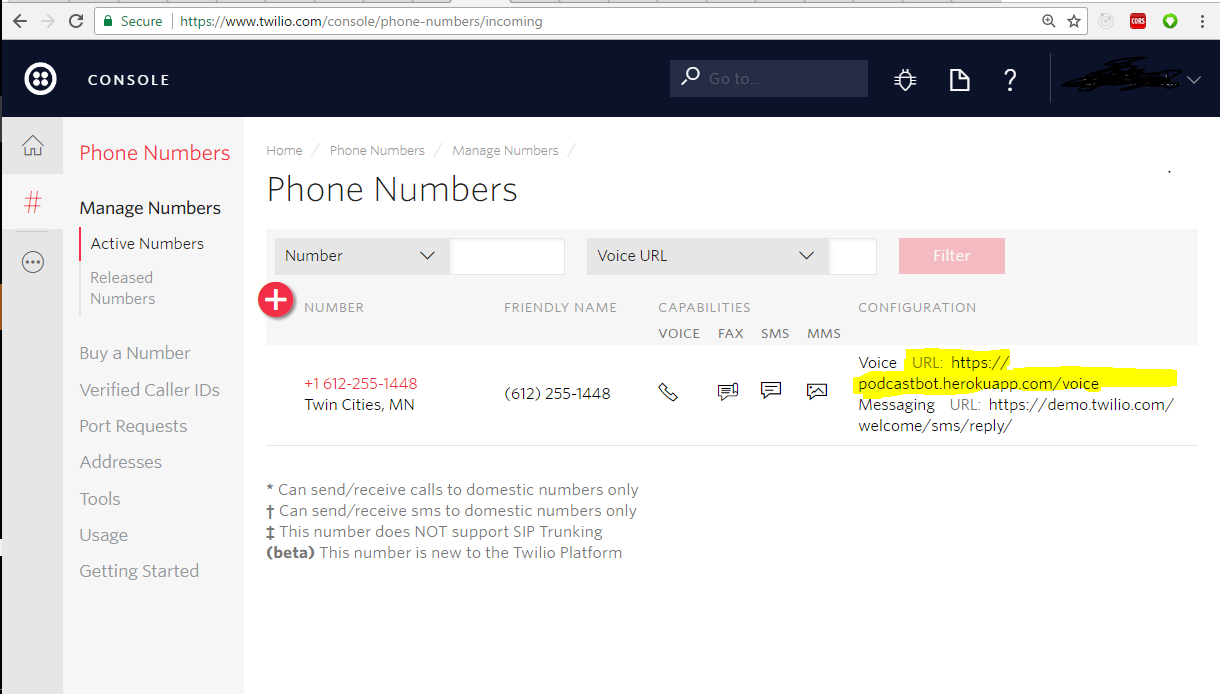The width and height of the screenshot is (1220, 694).
Task: Click the CONSOLE header link
Action: click(x=129, y=80)
